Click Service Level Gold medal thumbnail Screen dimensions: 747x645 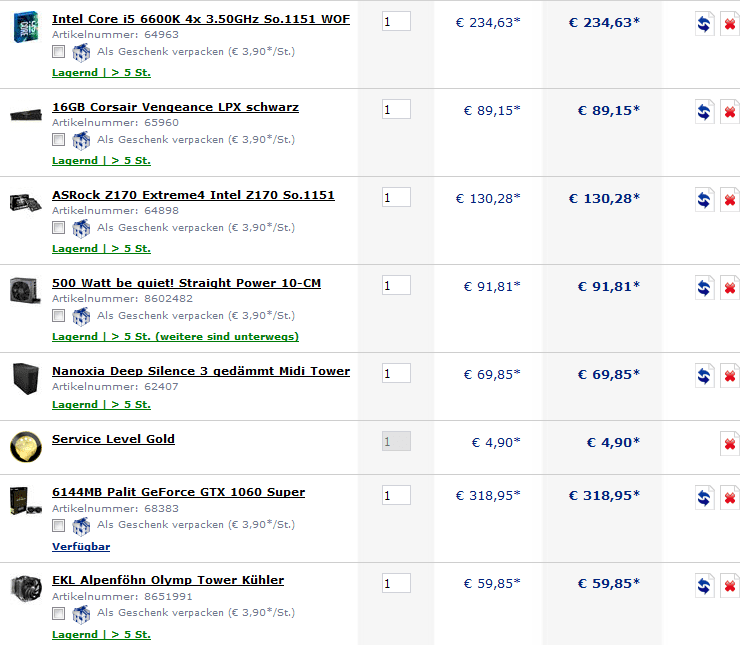(x=26, y=447)
